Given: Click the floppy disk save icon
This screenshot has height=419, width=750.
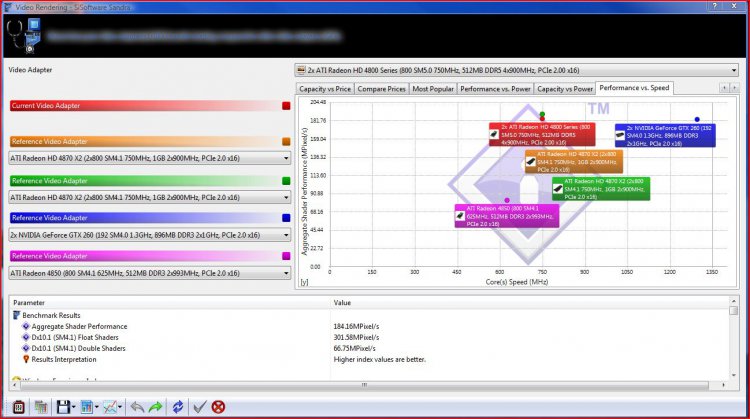Looking at the screenshot, I should tap(63, 407).
